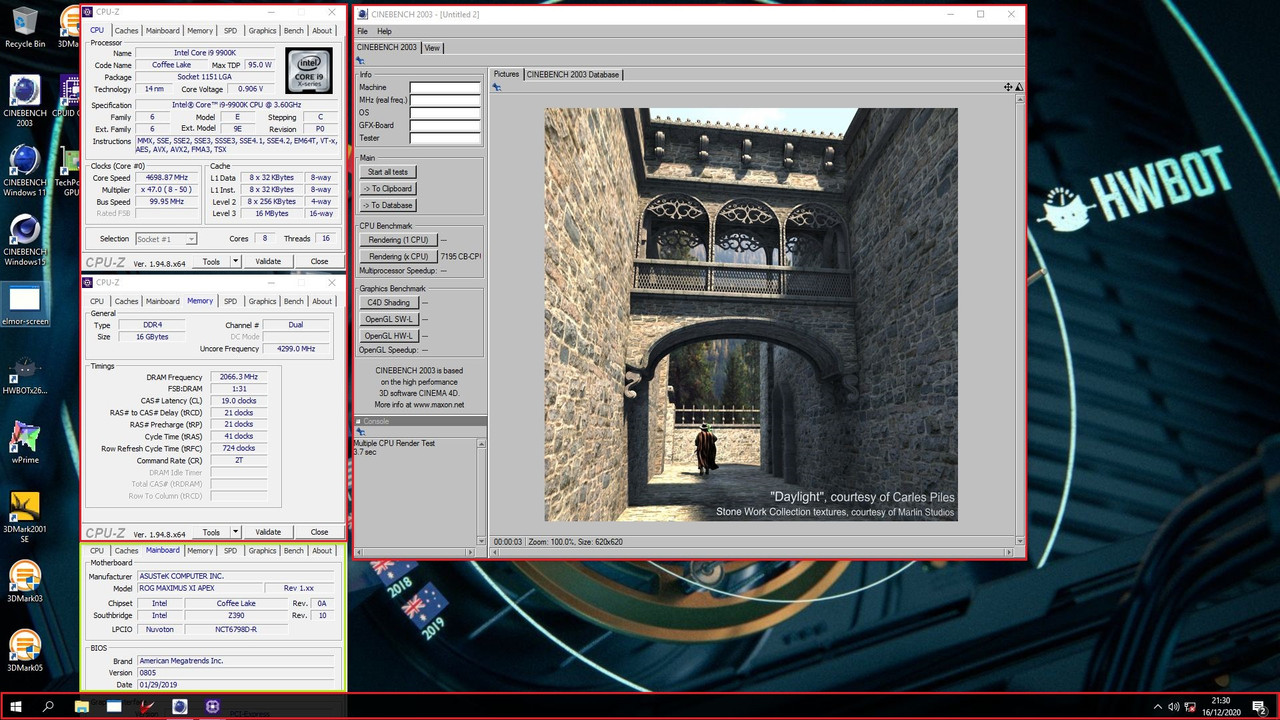Viewport: 1280px width, 720px height.
Task: Open taskbar search magnifier
Action: point(48,707)
